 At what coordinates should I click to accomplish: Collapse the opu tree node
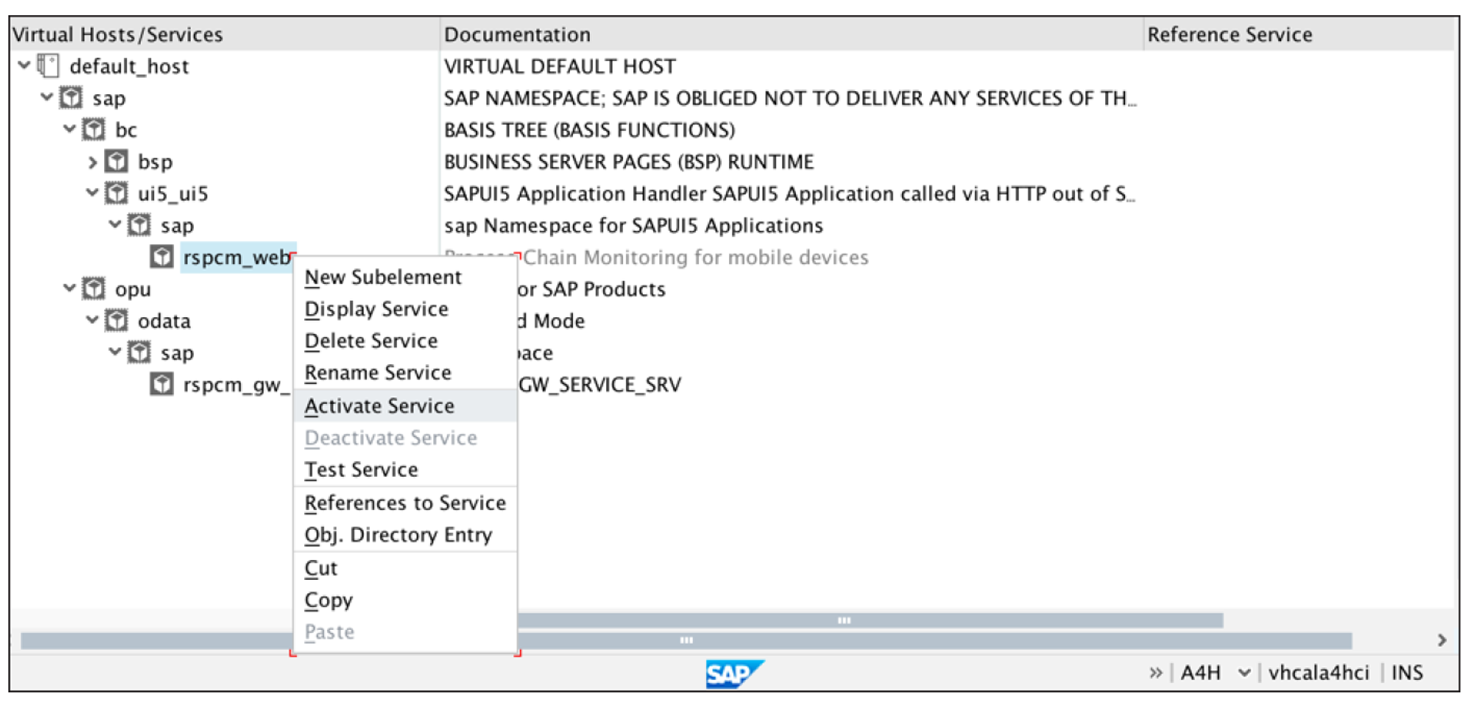(68, 288)
